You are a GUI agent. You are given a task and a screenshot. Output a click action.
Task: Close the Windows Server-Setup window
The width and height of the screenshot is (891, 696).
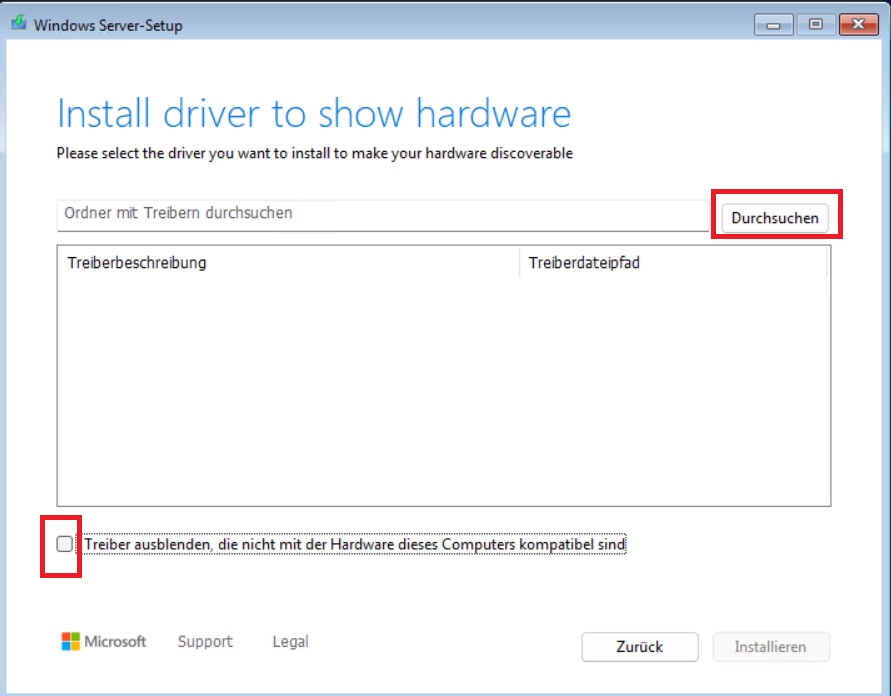[x=858, y=24]
